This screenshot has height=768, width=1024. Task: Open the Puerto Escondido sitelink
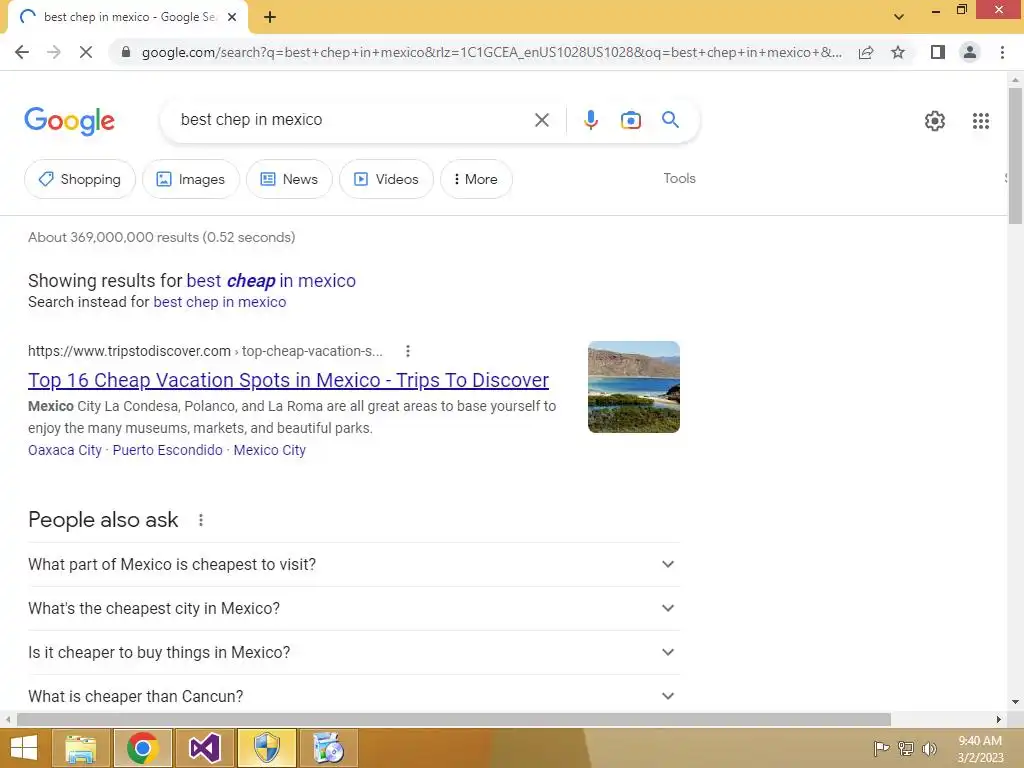[167, 451]
